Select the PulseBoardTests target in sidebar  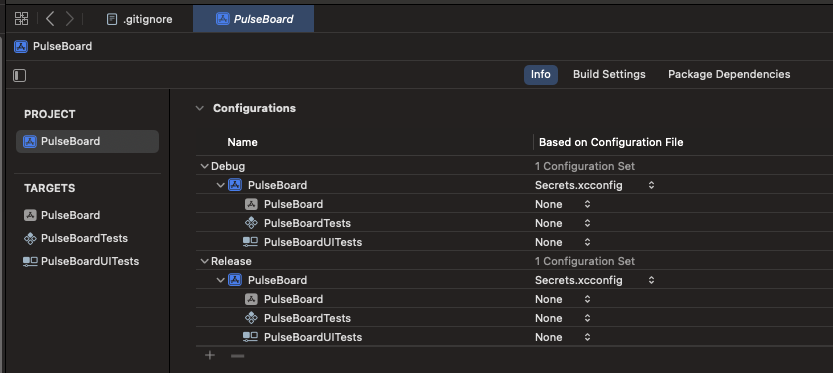pyautogui.click(x=76, y=238)
